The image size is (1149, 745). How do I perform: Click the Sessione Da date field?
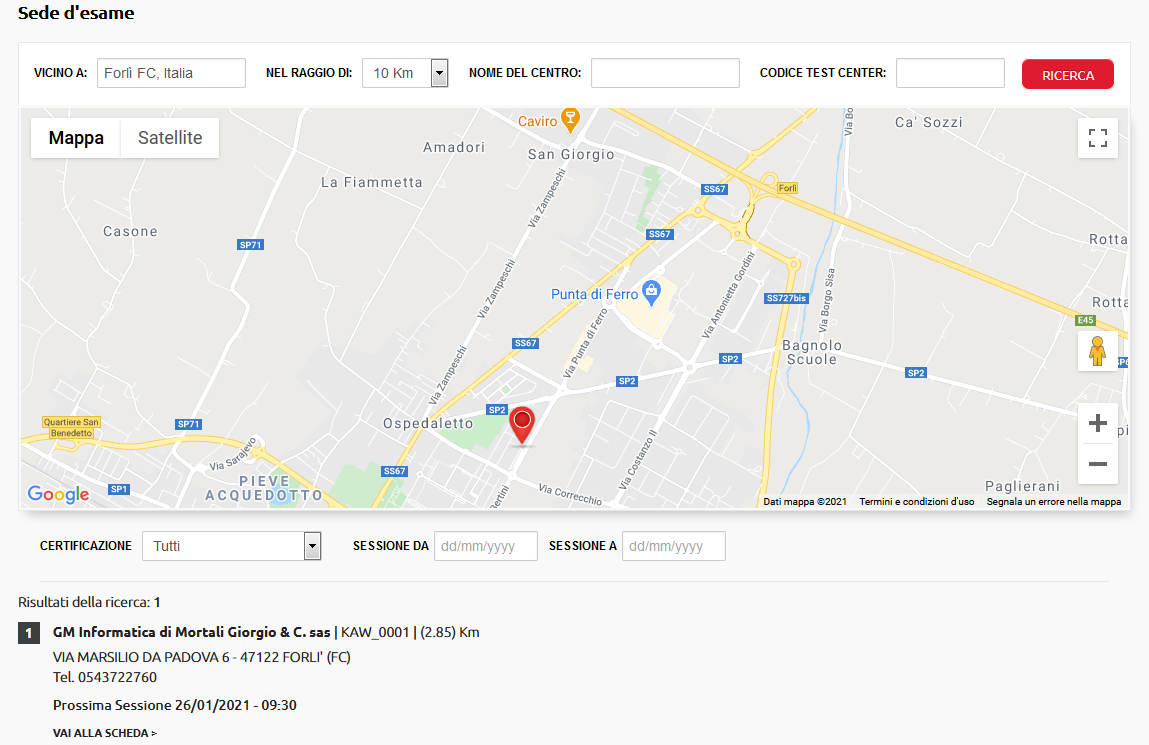[x=486, y=546]
